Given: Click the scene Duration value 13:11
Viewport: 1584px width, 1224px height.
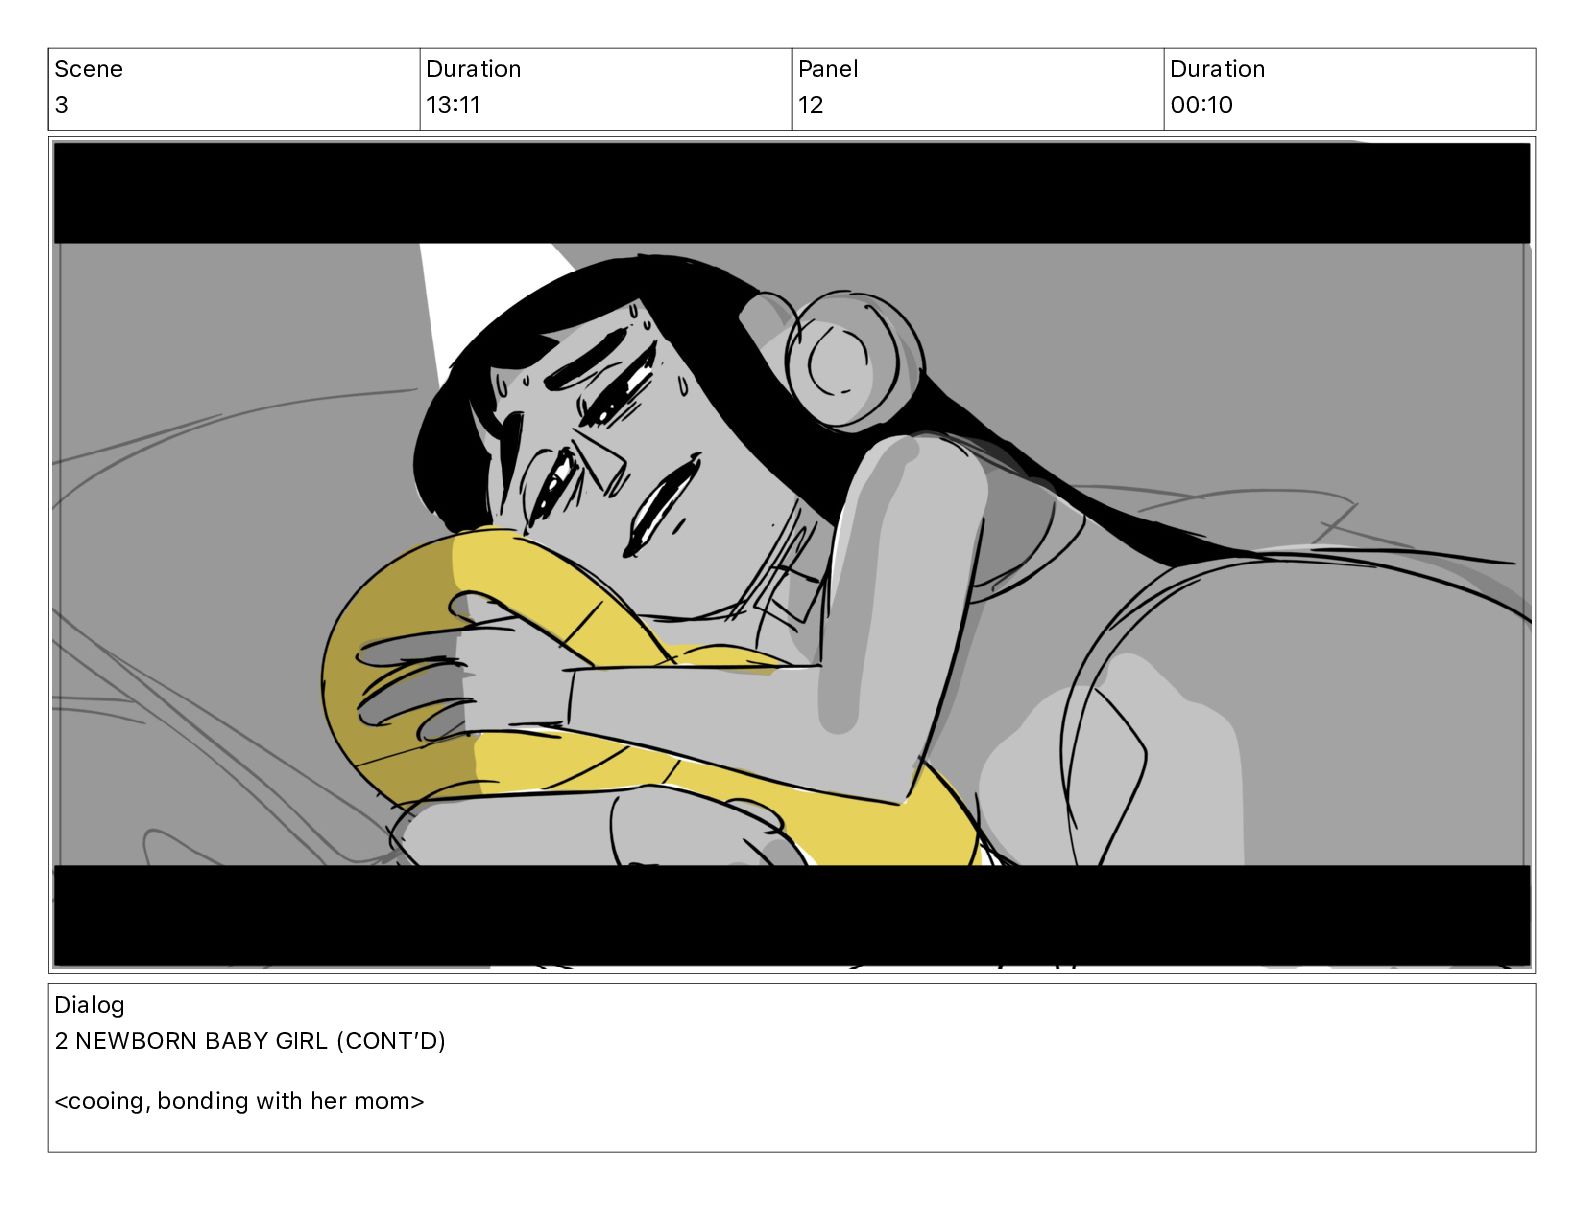Looking at the screenshot, I should (453, 105).
